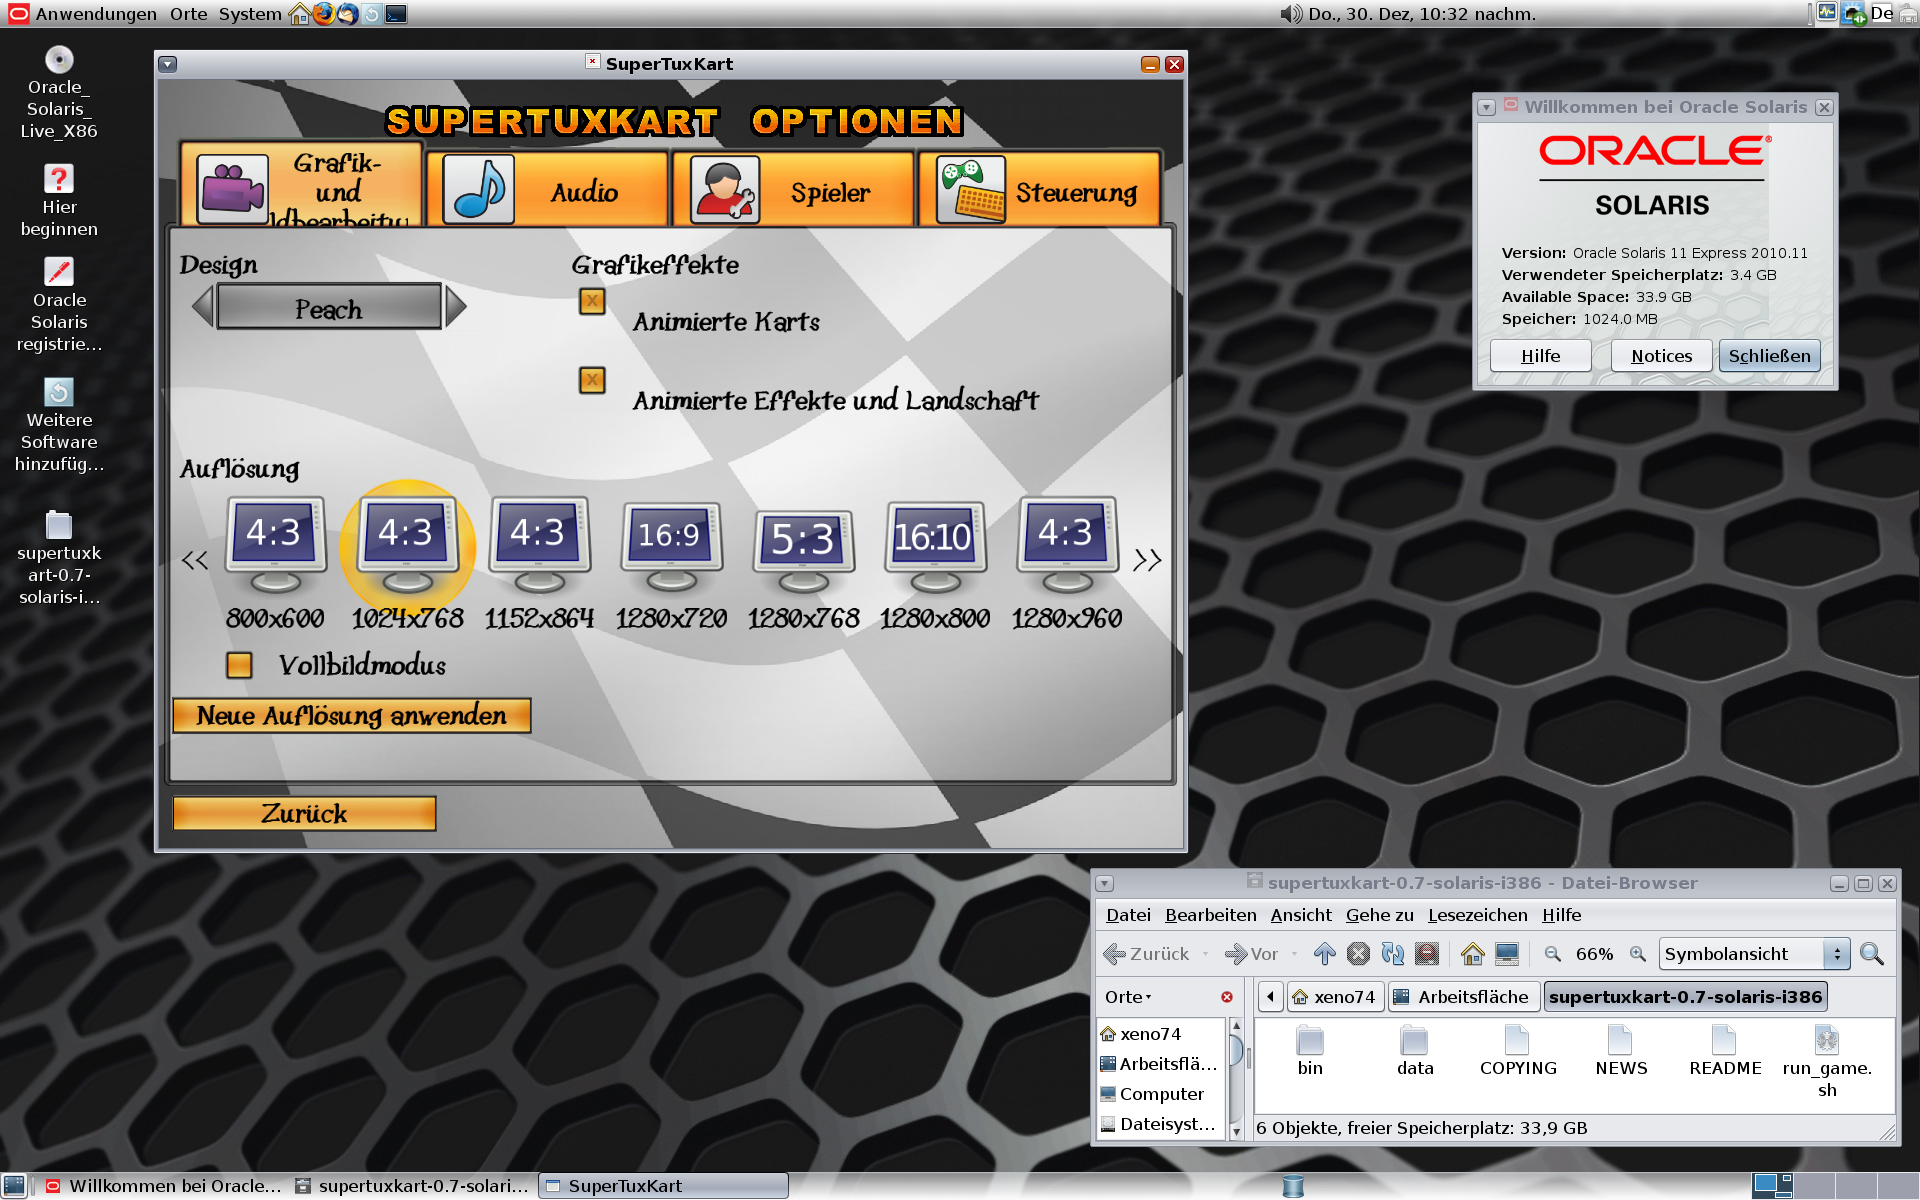
Task: Switch to the Spieler options tab
Action: (793, 190)
